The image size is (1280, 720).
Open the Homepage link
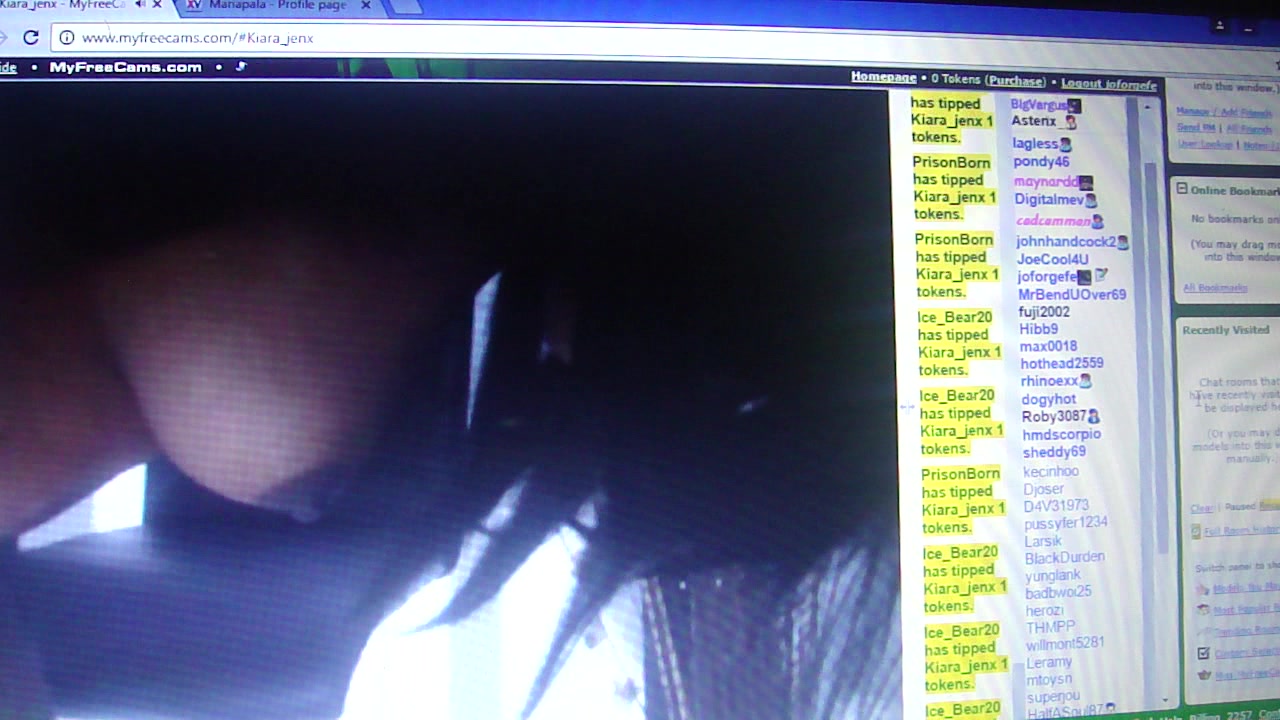click(x=883, y=77)
